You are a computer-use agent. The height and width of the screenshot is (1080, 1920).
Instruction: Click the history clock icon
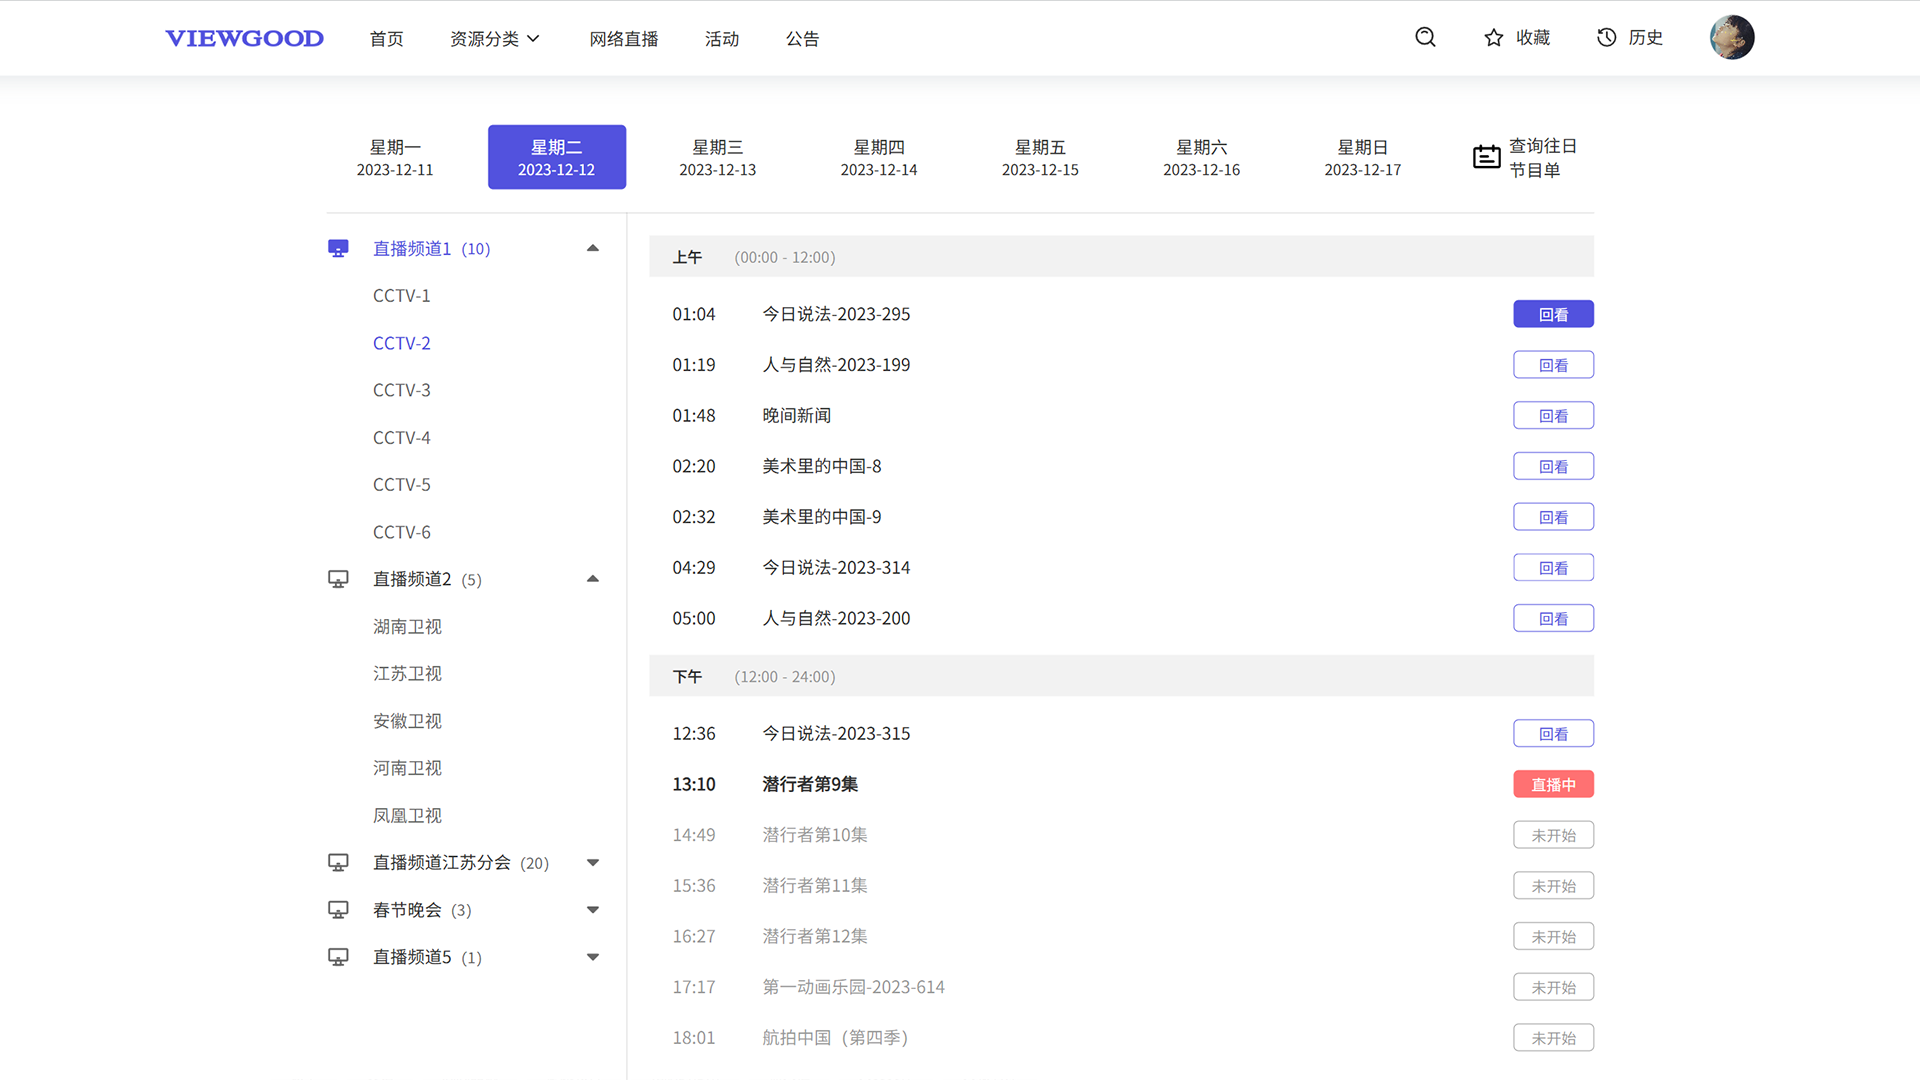click(x=1606, y=37)
